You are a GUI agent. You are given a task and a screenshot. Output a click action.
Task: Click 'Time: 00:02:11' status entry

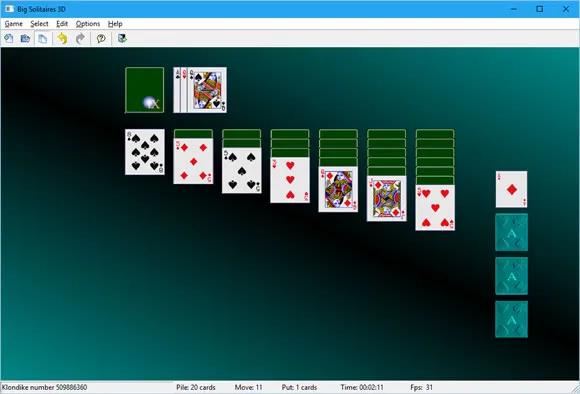[x=362, y=387]
